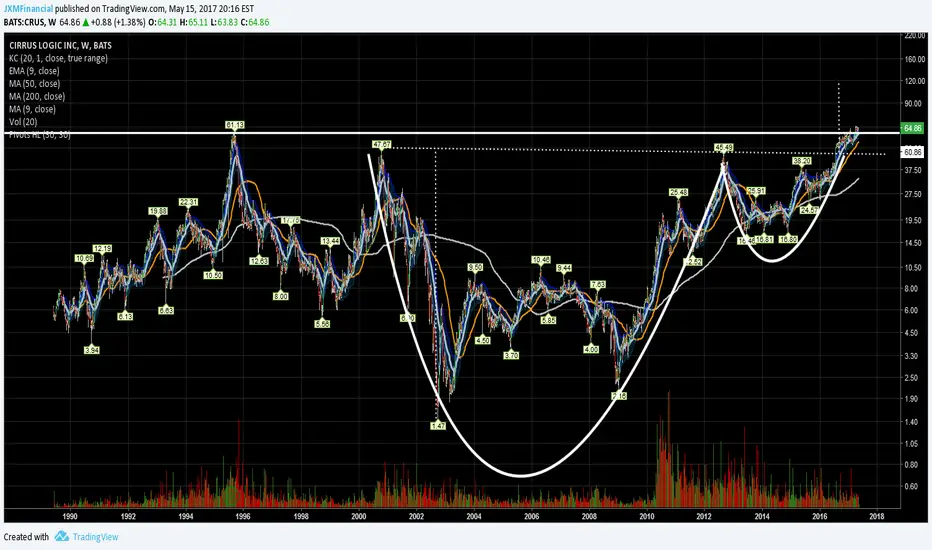Click the 61.13 pivot high label
The image size is (932, 550).
point(235,125)
